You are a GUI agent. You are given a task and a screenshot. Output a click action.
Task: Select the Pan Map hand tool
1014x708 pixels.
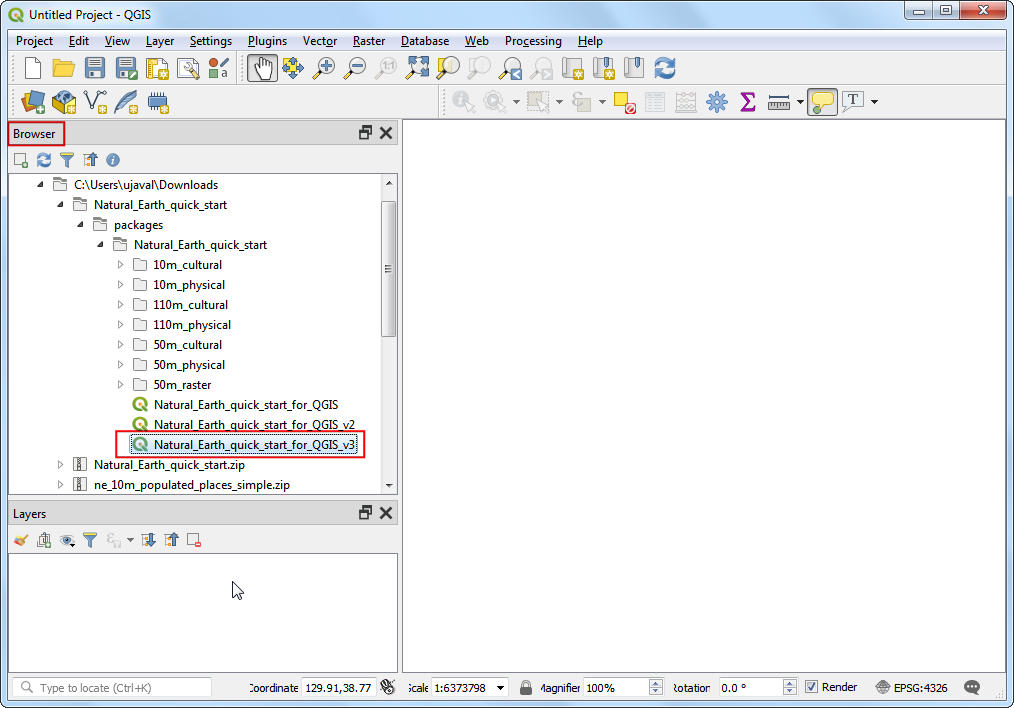(262, 68)
